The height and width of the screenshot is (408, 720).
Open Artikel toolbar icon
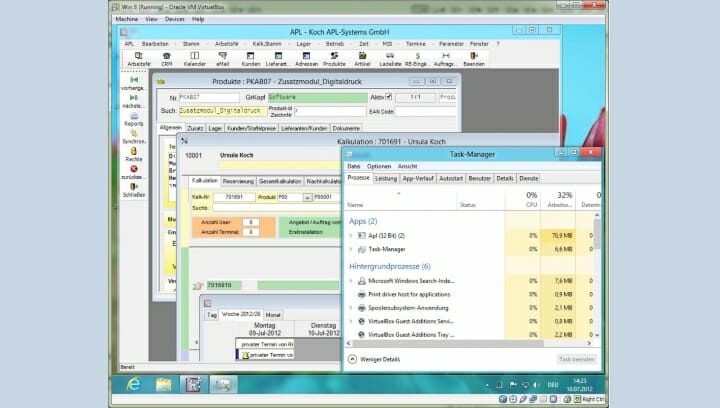pyautogui.click(x=362, y=59)
